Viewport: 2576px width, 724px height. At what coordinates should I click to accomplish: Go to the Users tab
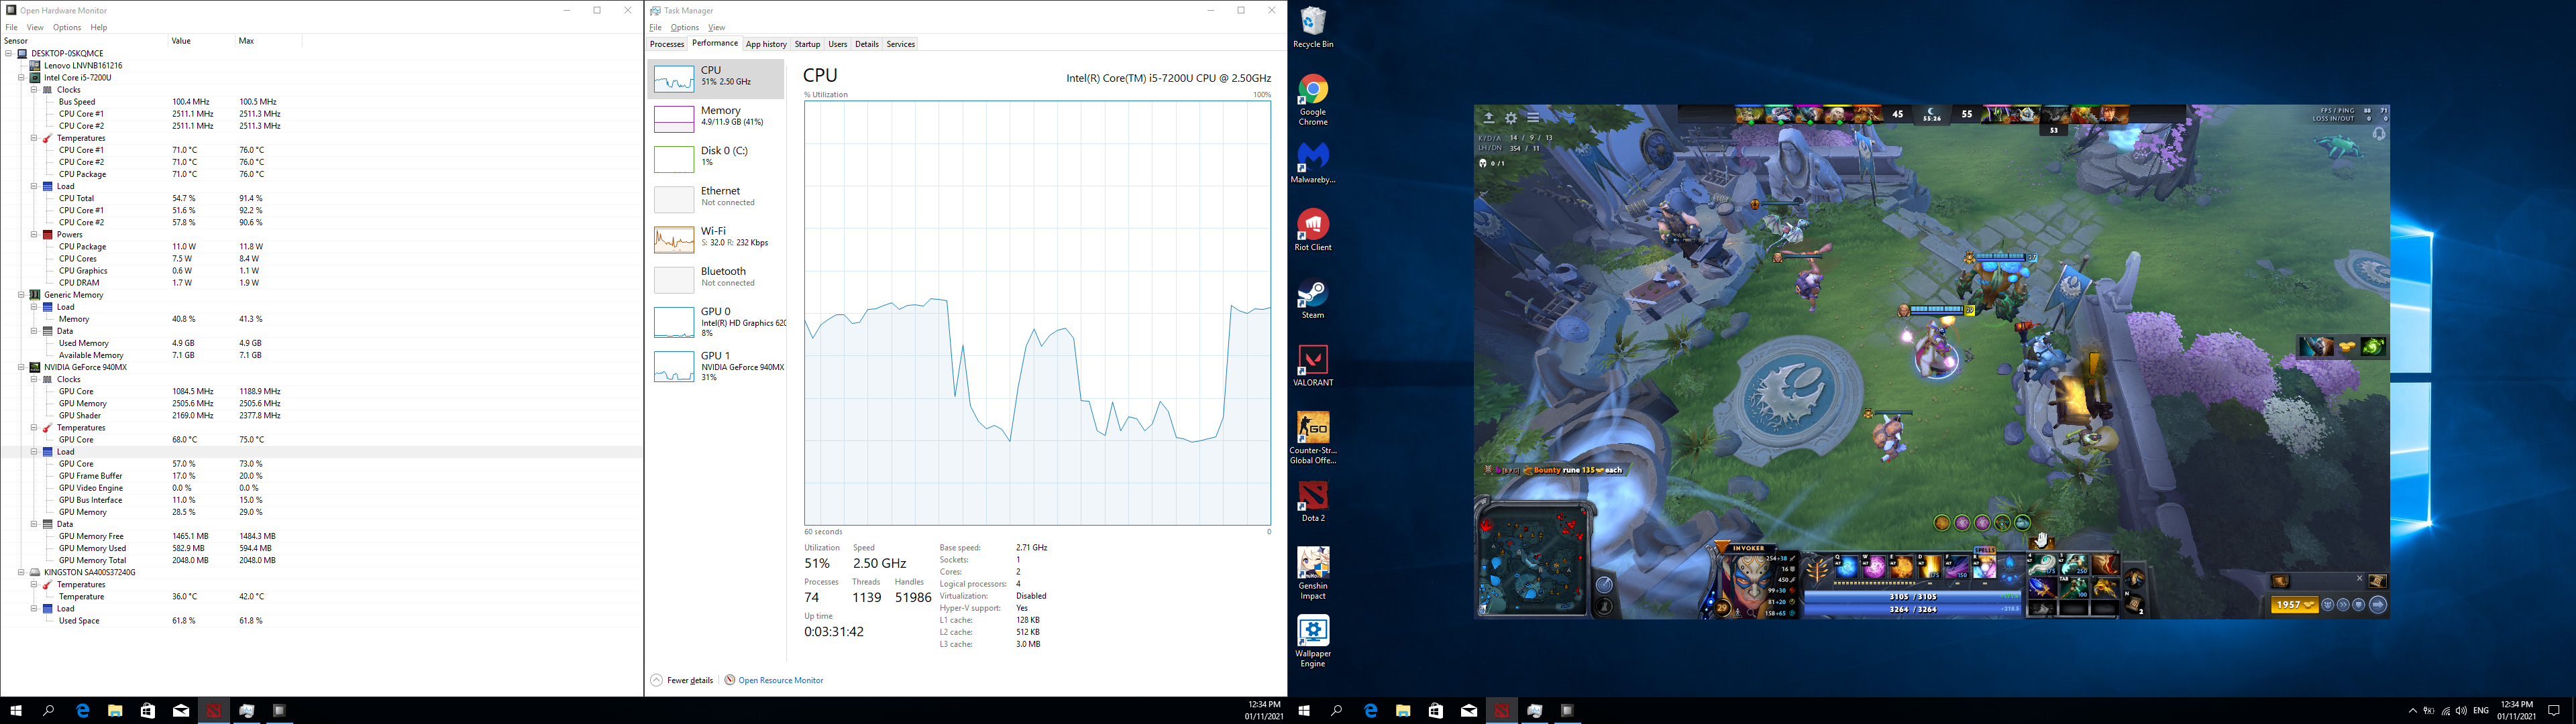(x=838, y=44)
